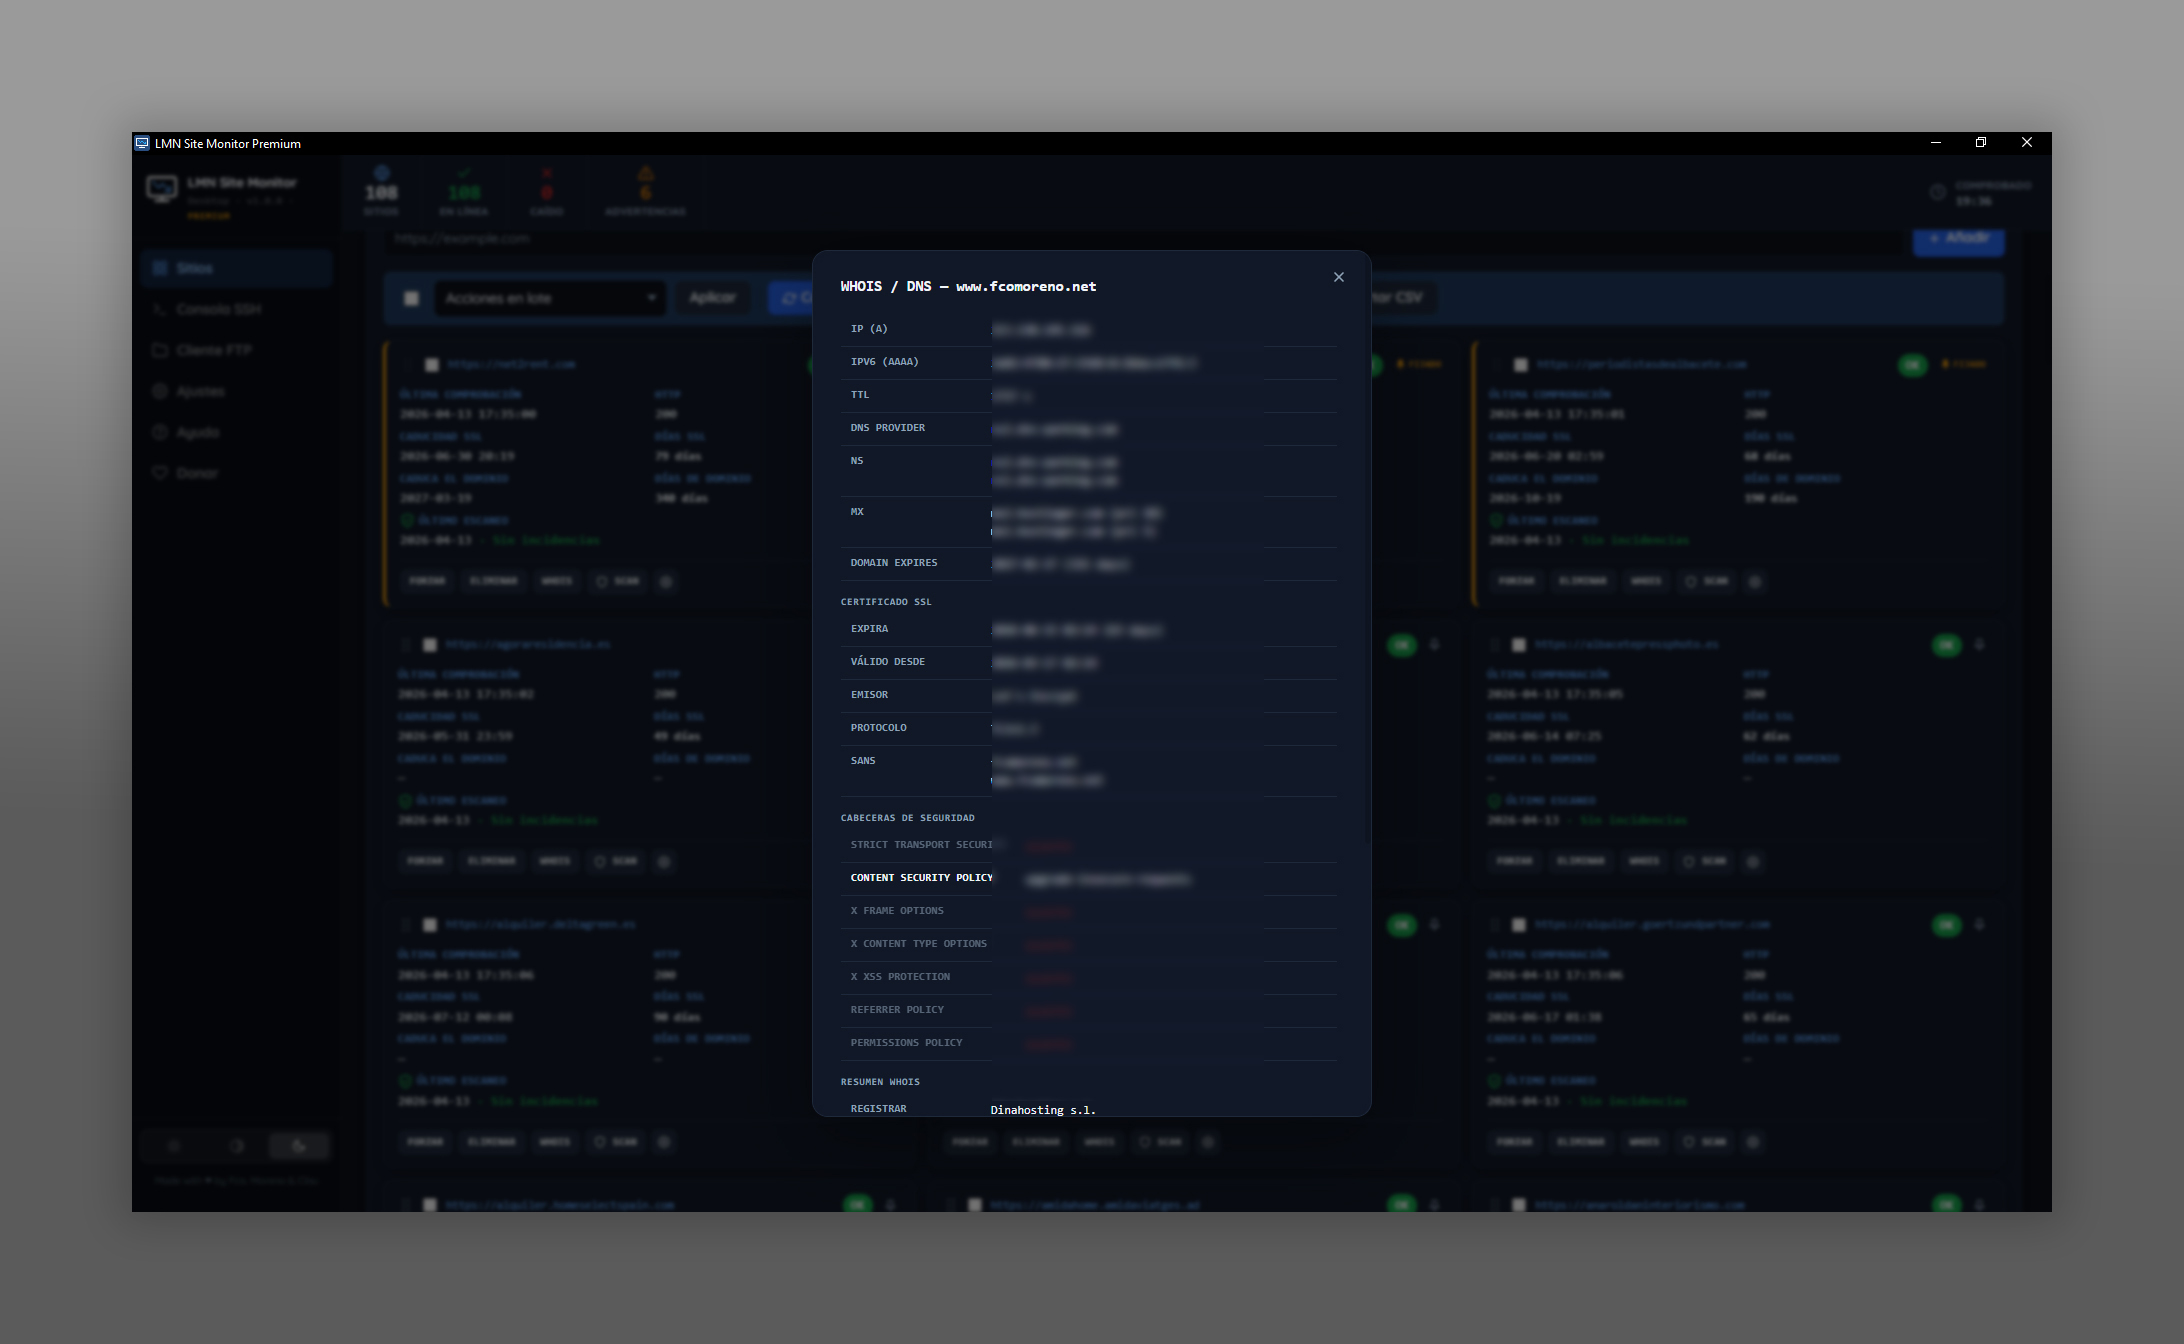Toggle the select-all sites checkbox
Viewport: 2184px width, 1344px height.
(411, 298)
